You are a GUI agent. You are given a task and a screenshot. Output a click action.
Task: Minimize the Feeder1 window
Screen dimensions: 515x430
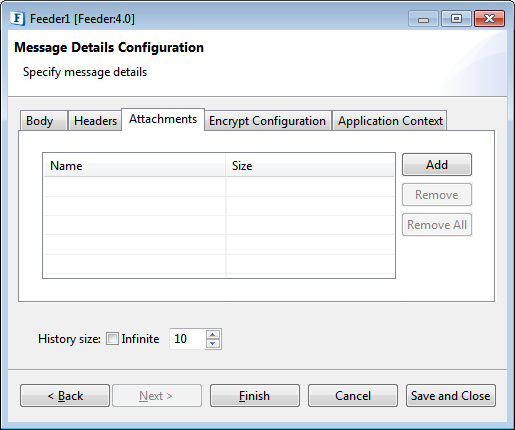click(x=423, y=19)
